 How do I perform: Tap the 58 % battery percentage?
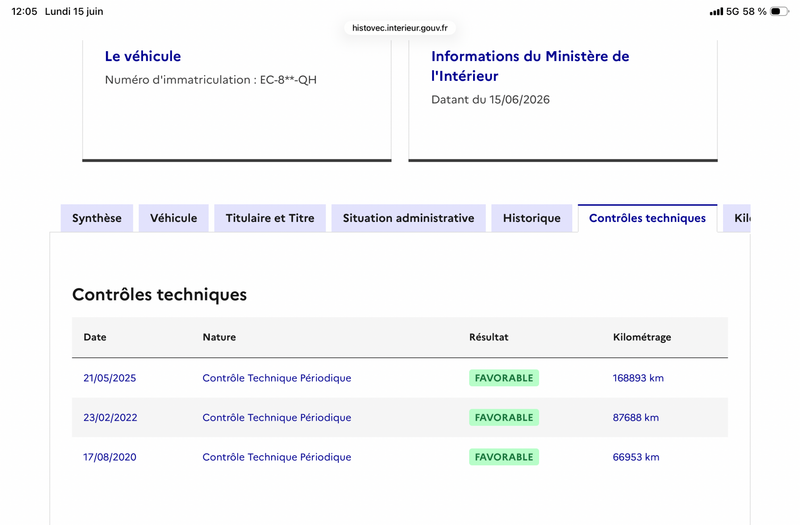point(755,11)
